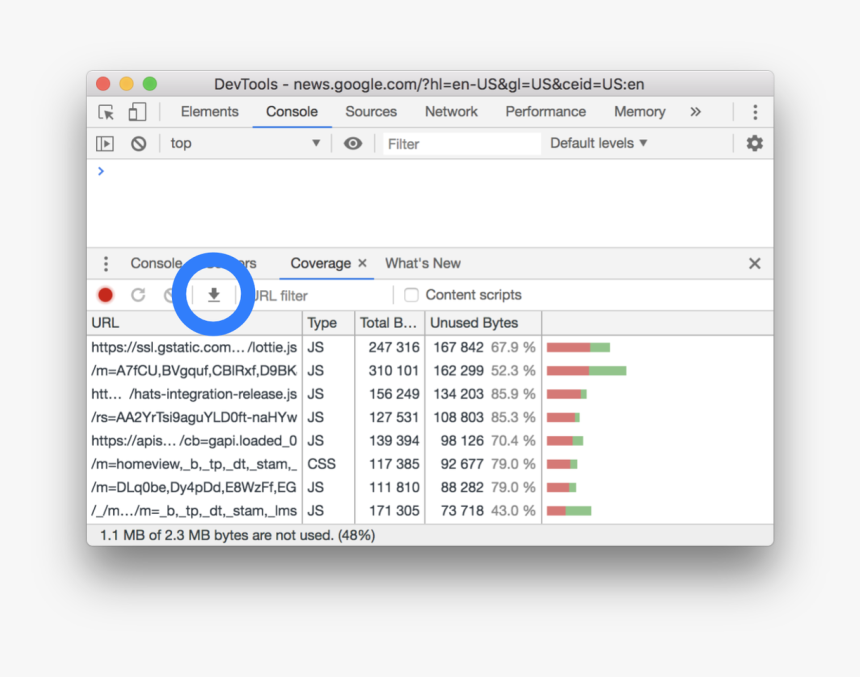The height and width of the screenshot is (677, 860).
Task: Select the cb=gapi.loaded_0 row
Action: tap(430, 441)
